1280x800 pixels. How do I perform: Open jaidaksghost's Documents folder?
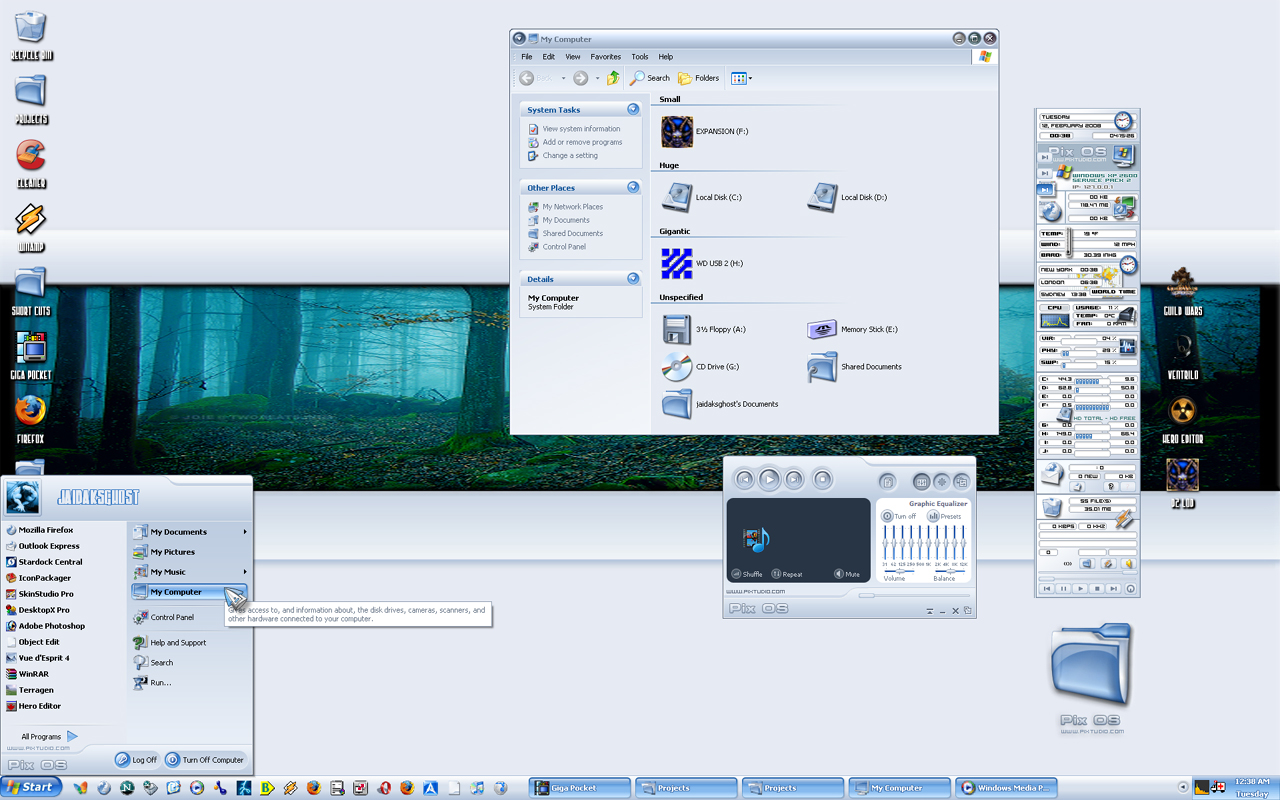pos(719,404)
